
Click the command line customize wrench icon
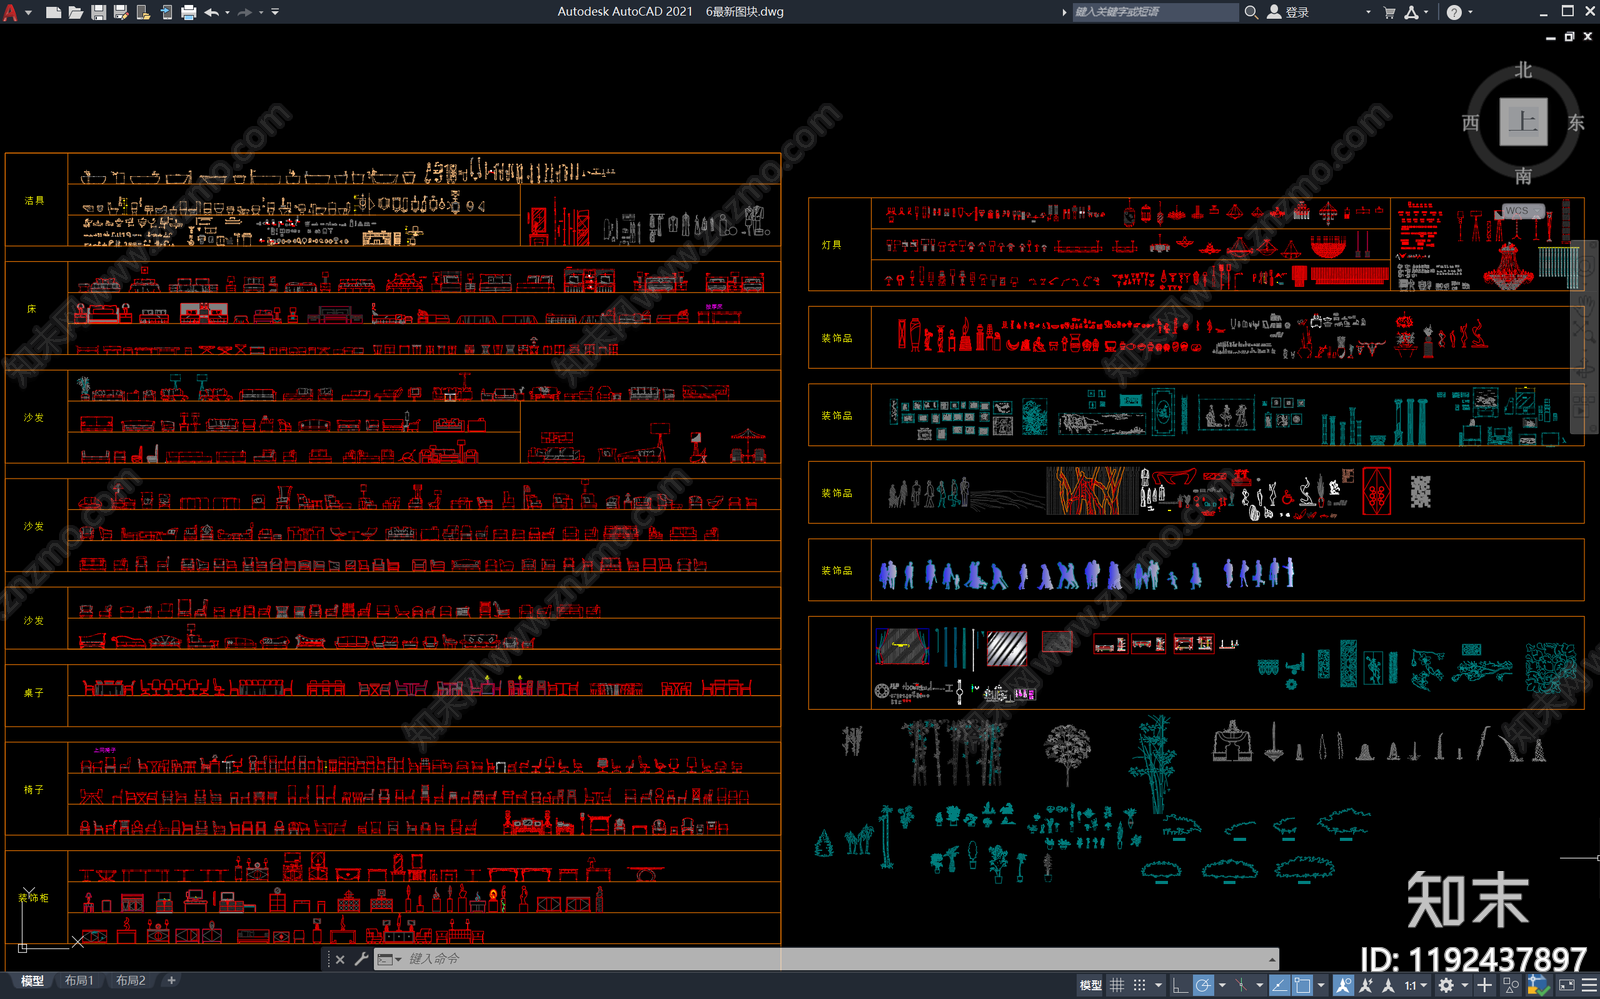[361, 959]
